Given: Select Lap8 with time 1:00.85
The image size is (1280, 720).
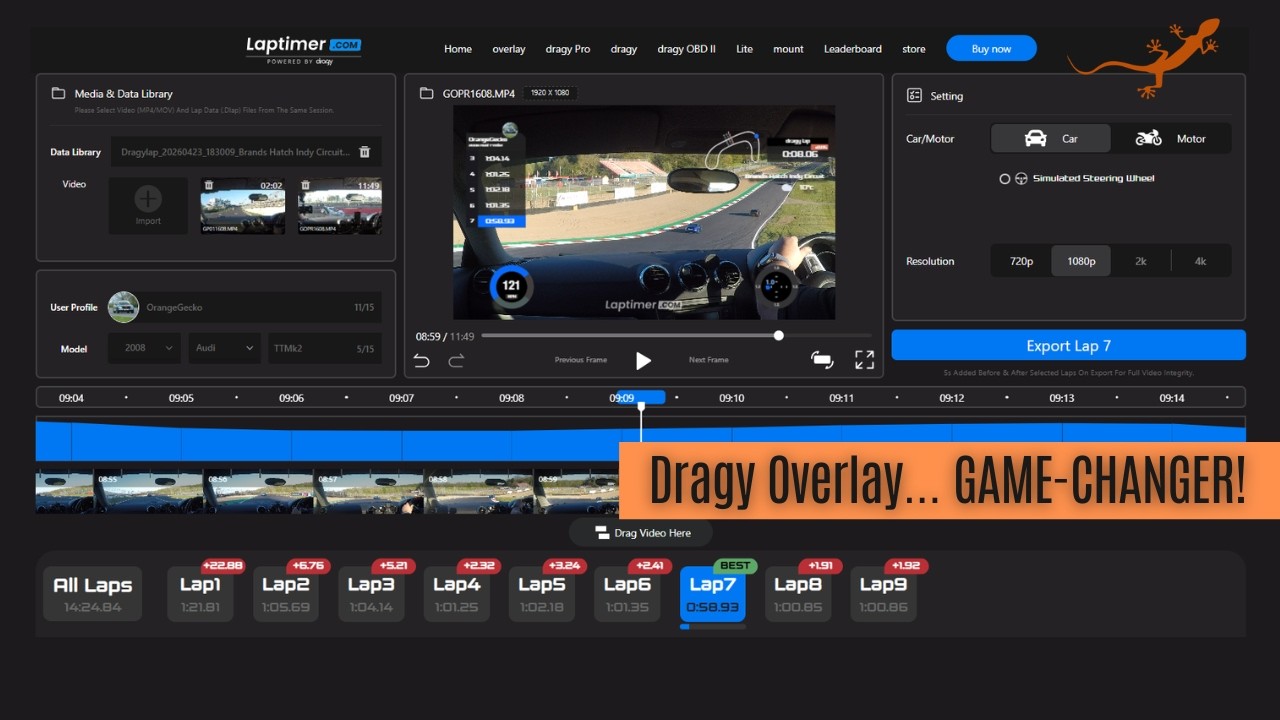Looking at the screenshot, I should 798,594.
